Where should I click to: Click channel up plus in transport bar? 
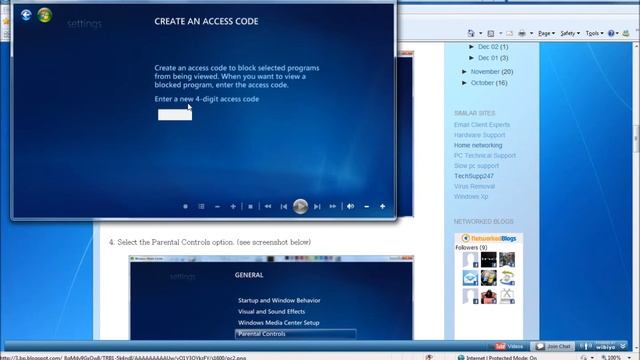[x=233, y=207]
